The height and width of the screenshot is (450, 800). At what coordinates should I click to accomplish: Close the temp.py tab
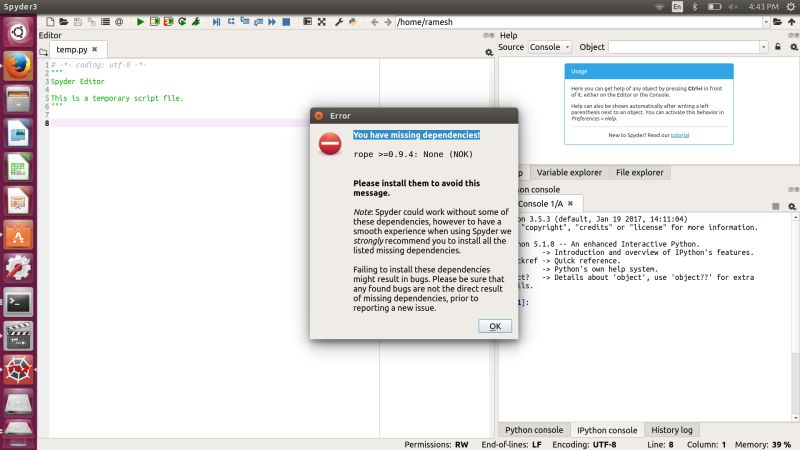pos(94,49)
